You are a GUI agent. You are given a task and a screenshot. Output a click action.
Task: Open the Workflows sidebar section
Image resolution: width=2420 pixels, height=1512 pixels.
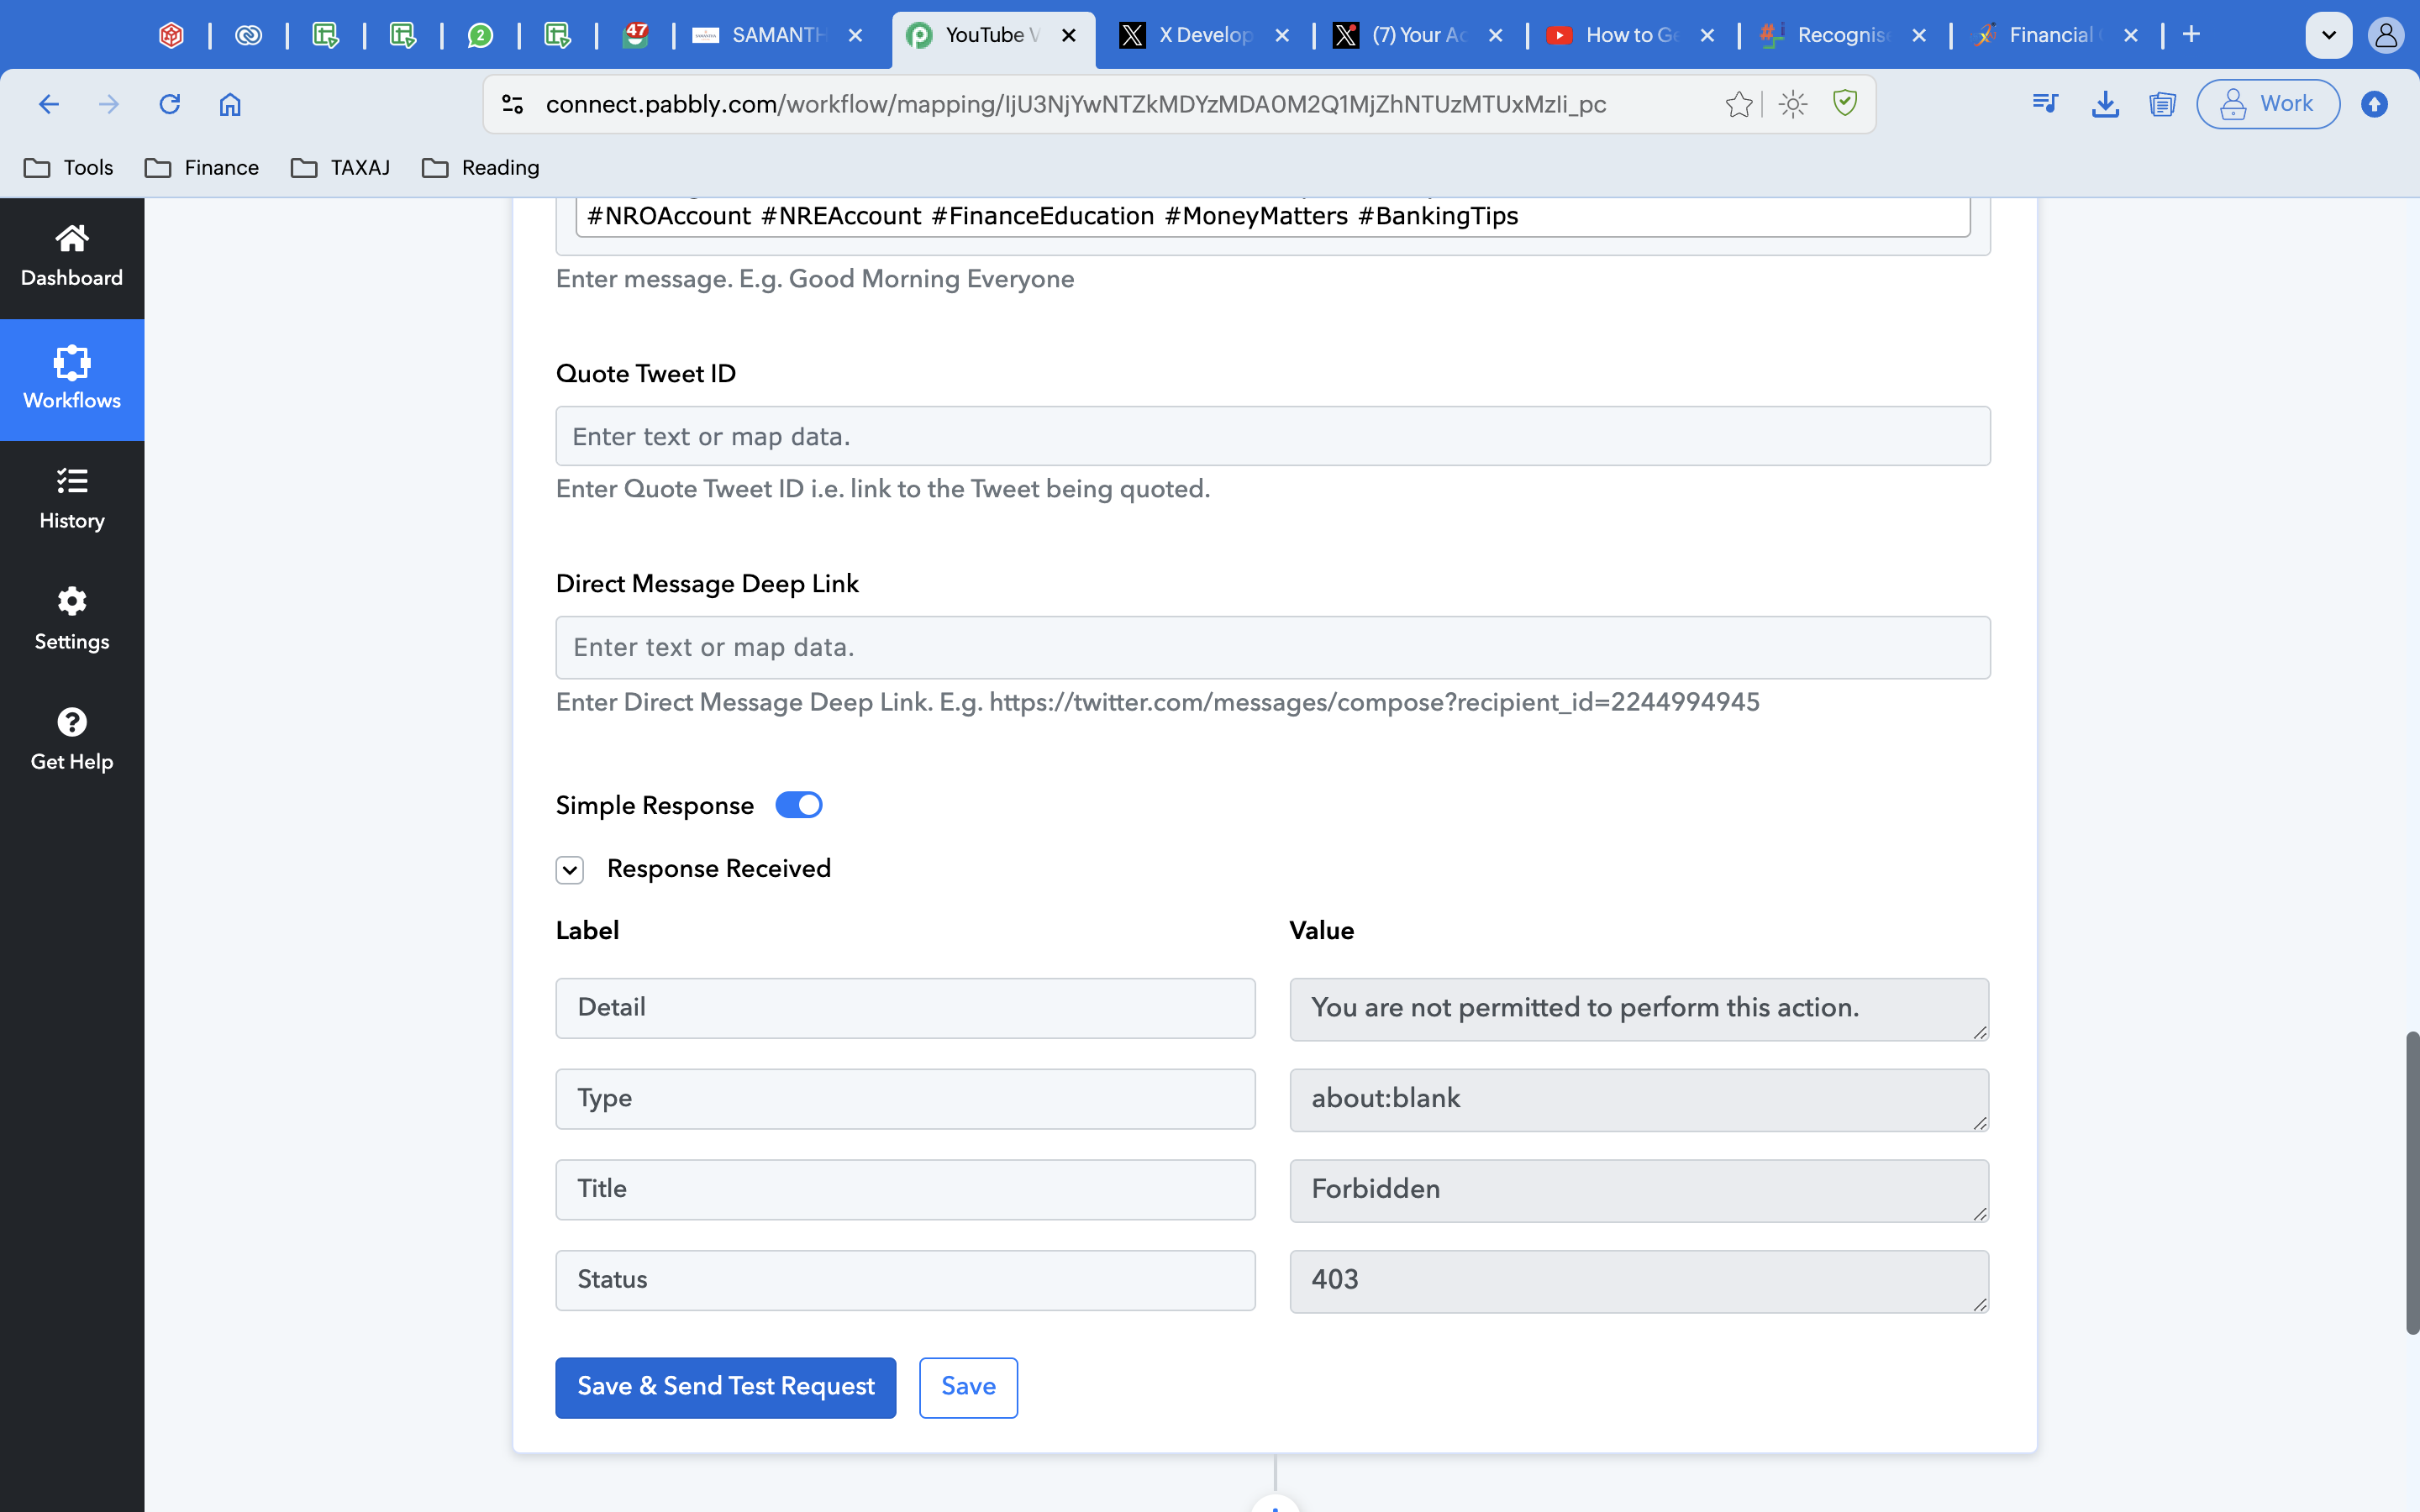(x=72, y=379)
